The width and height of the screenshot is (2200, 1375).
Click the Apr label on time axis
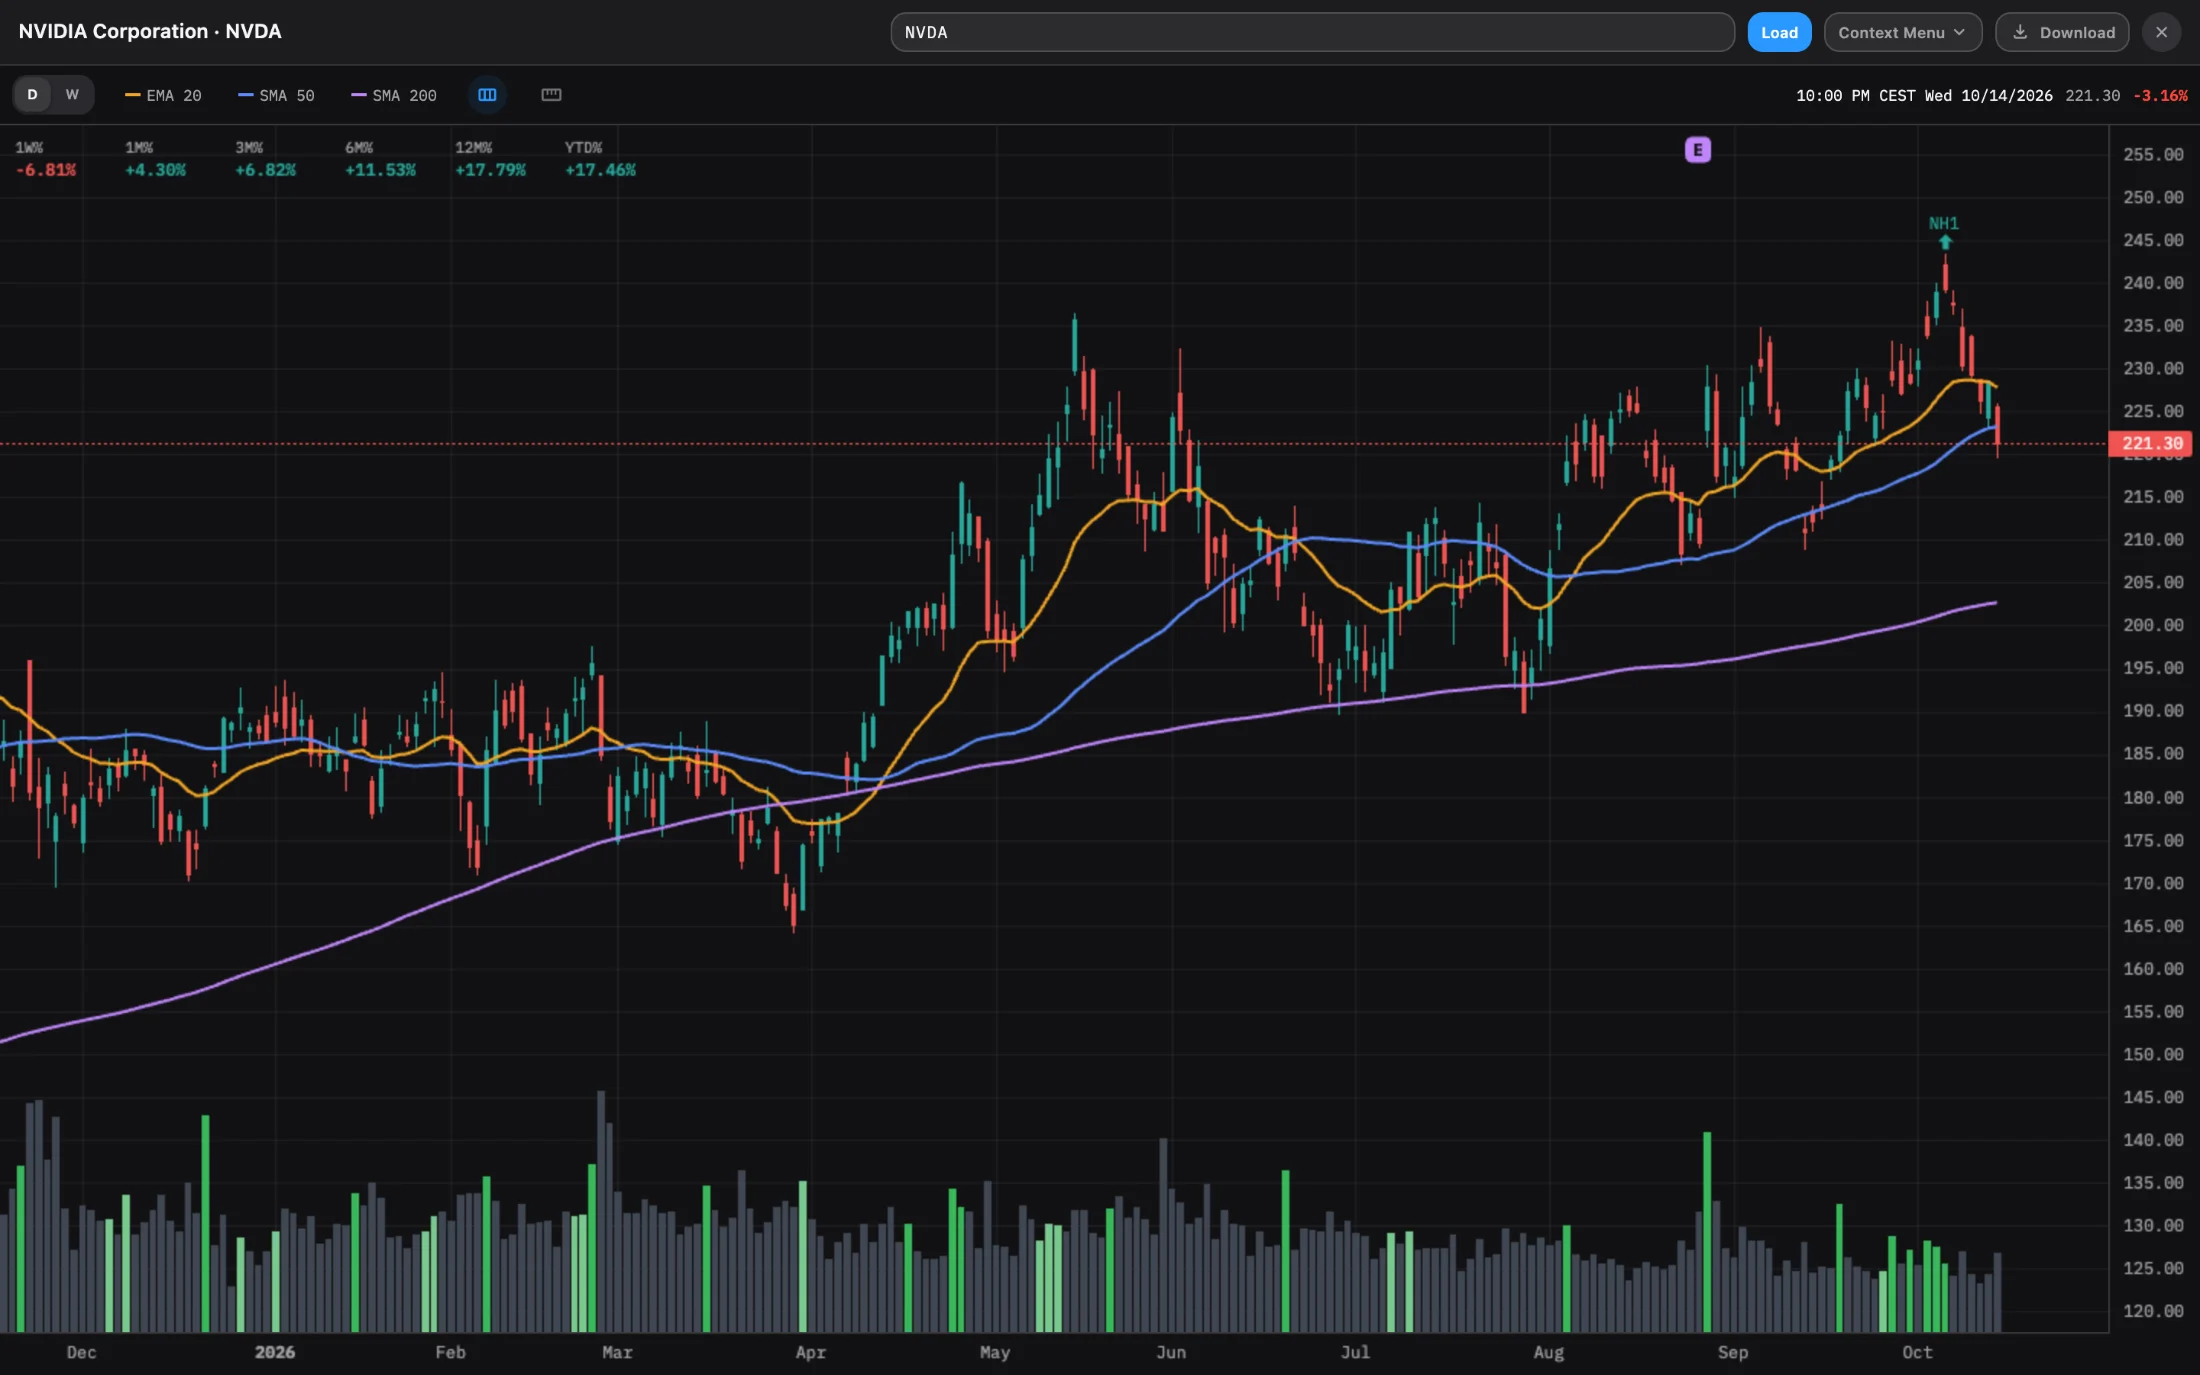810,1352
